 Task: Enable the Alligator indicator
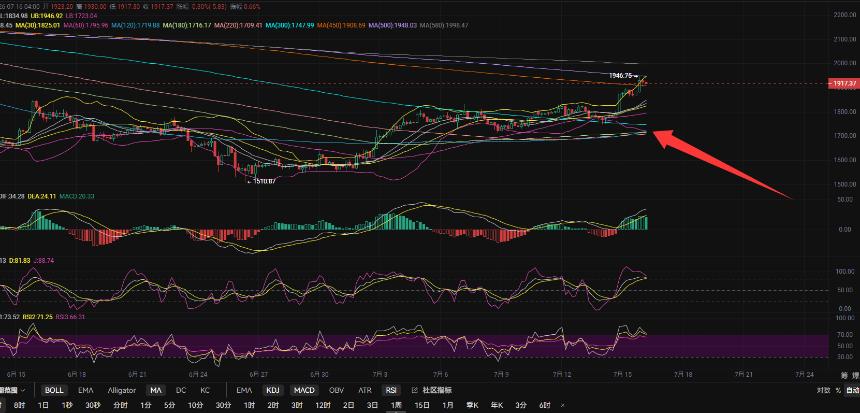(121, 391)
